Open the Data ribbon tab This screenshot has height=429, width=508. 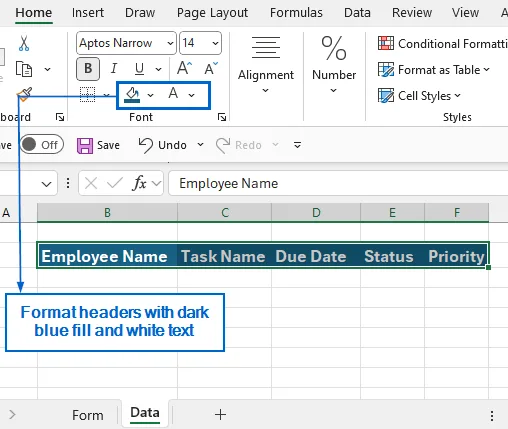[x=357, y=13]
